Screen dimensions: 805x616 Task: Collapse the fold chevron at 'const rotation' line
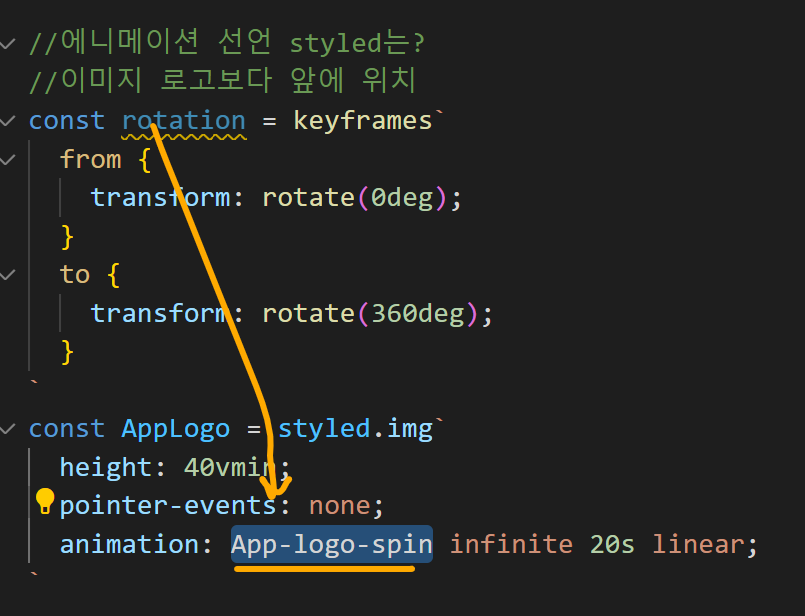coord(7,121)
